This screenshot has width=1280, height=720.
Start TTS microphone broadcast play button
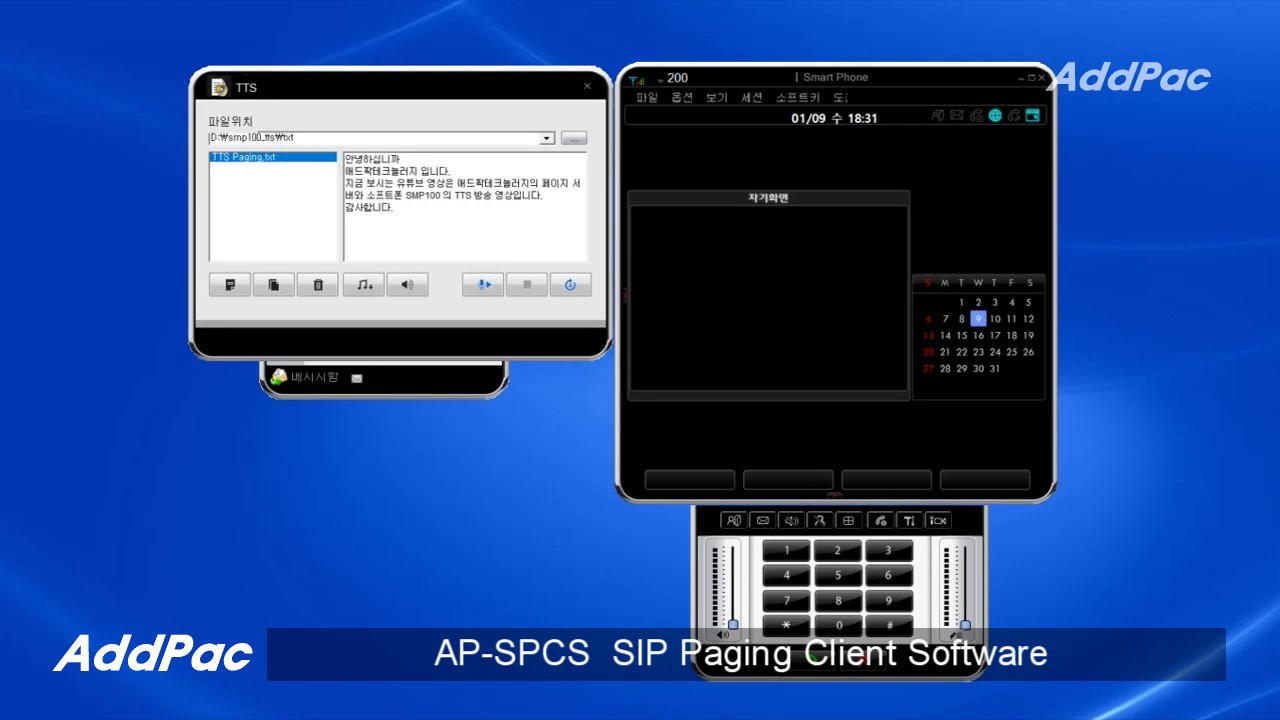[483, 285]
